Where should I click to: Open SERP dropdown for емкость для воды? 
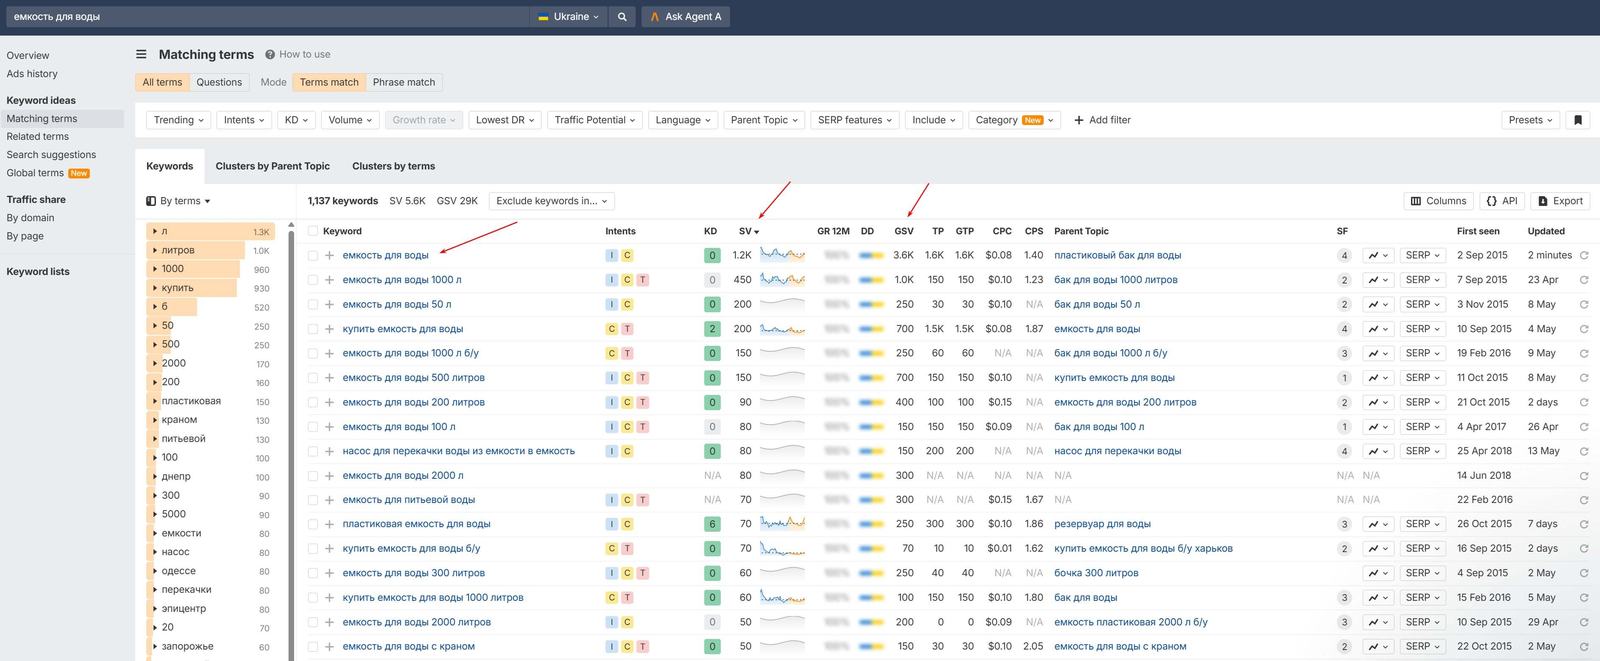1422,256
